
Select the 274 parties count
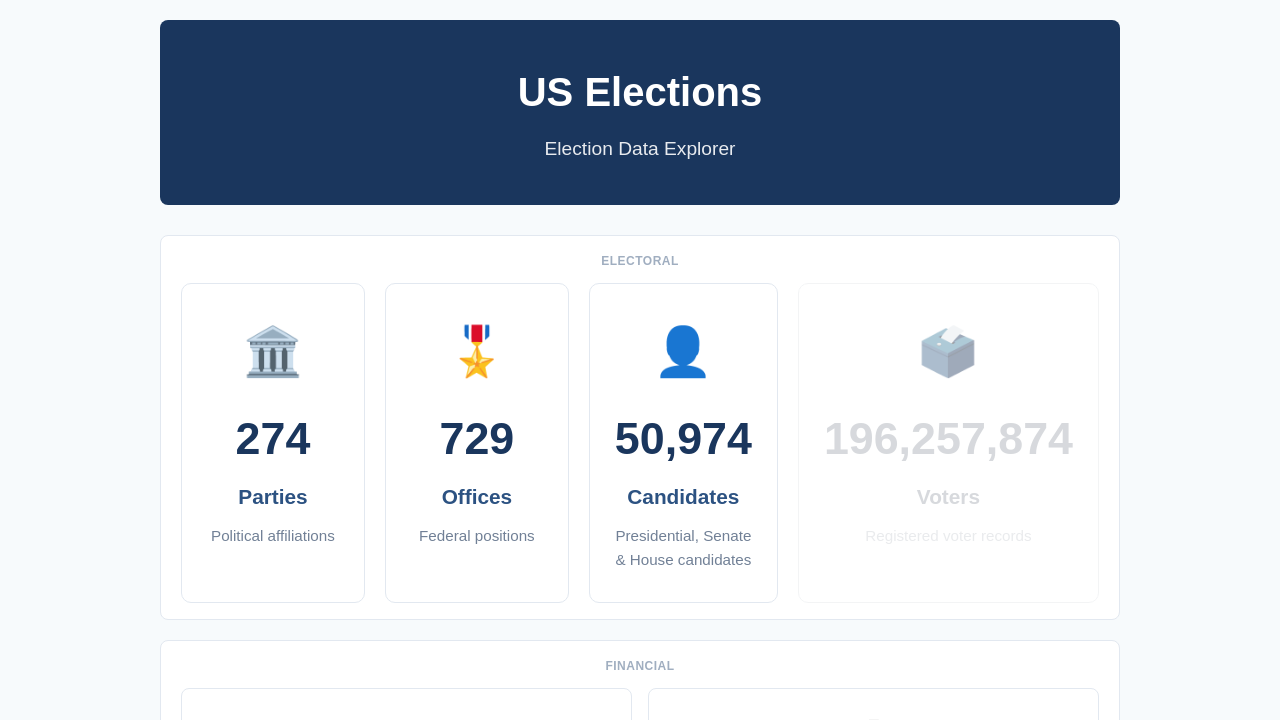pyautogui.click(x=273, y=438)
